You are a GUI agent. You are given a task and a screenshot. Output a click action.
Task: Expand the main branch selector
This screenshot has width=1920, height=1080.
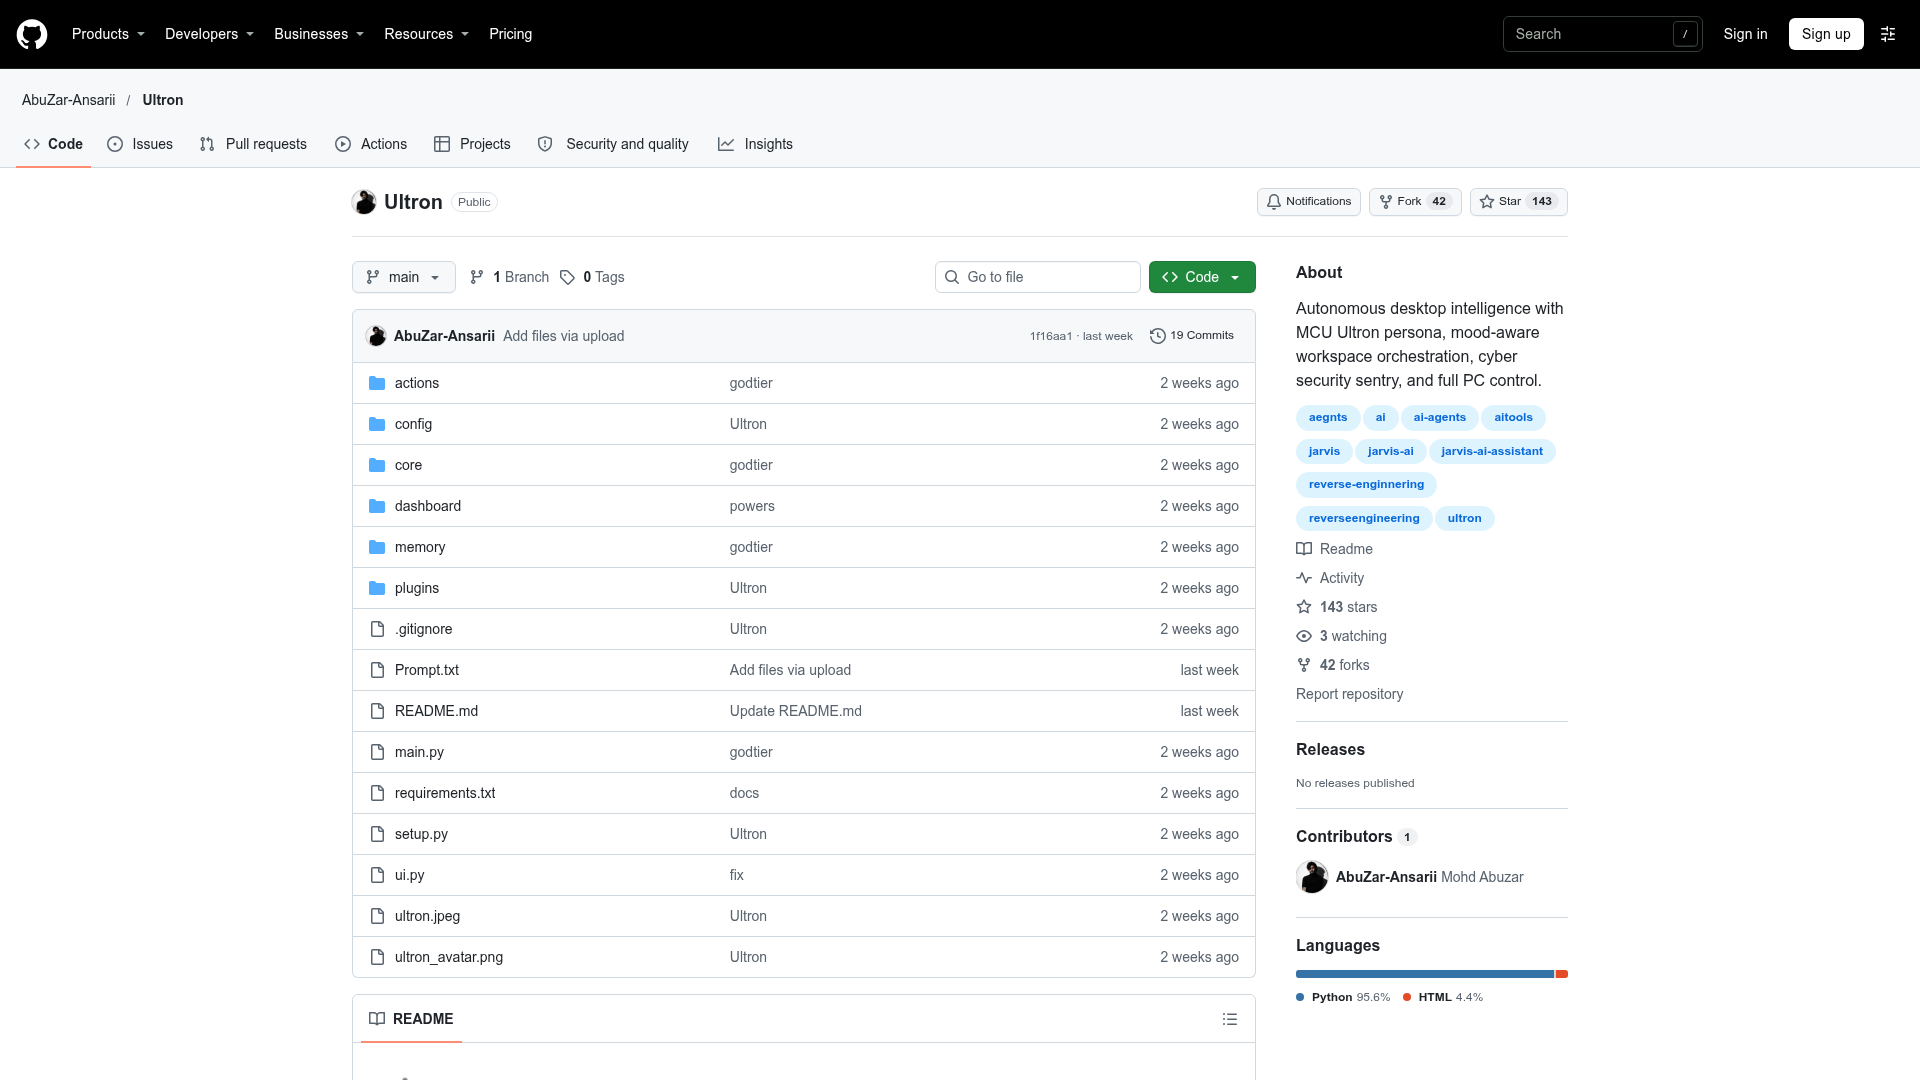(404, 277)
